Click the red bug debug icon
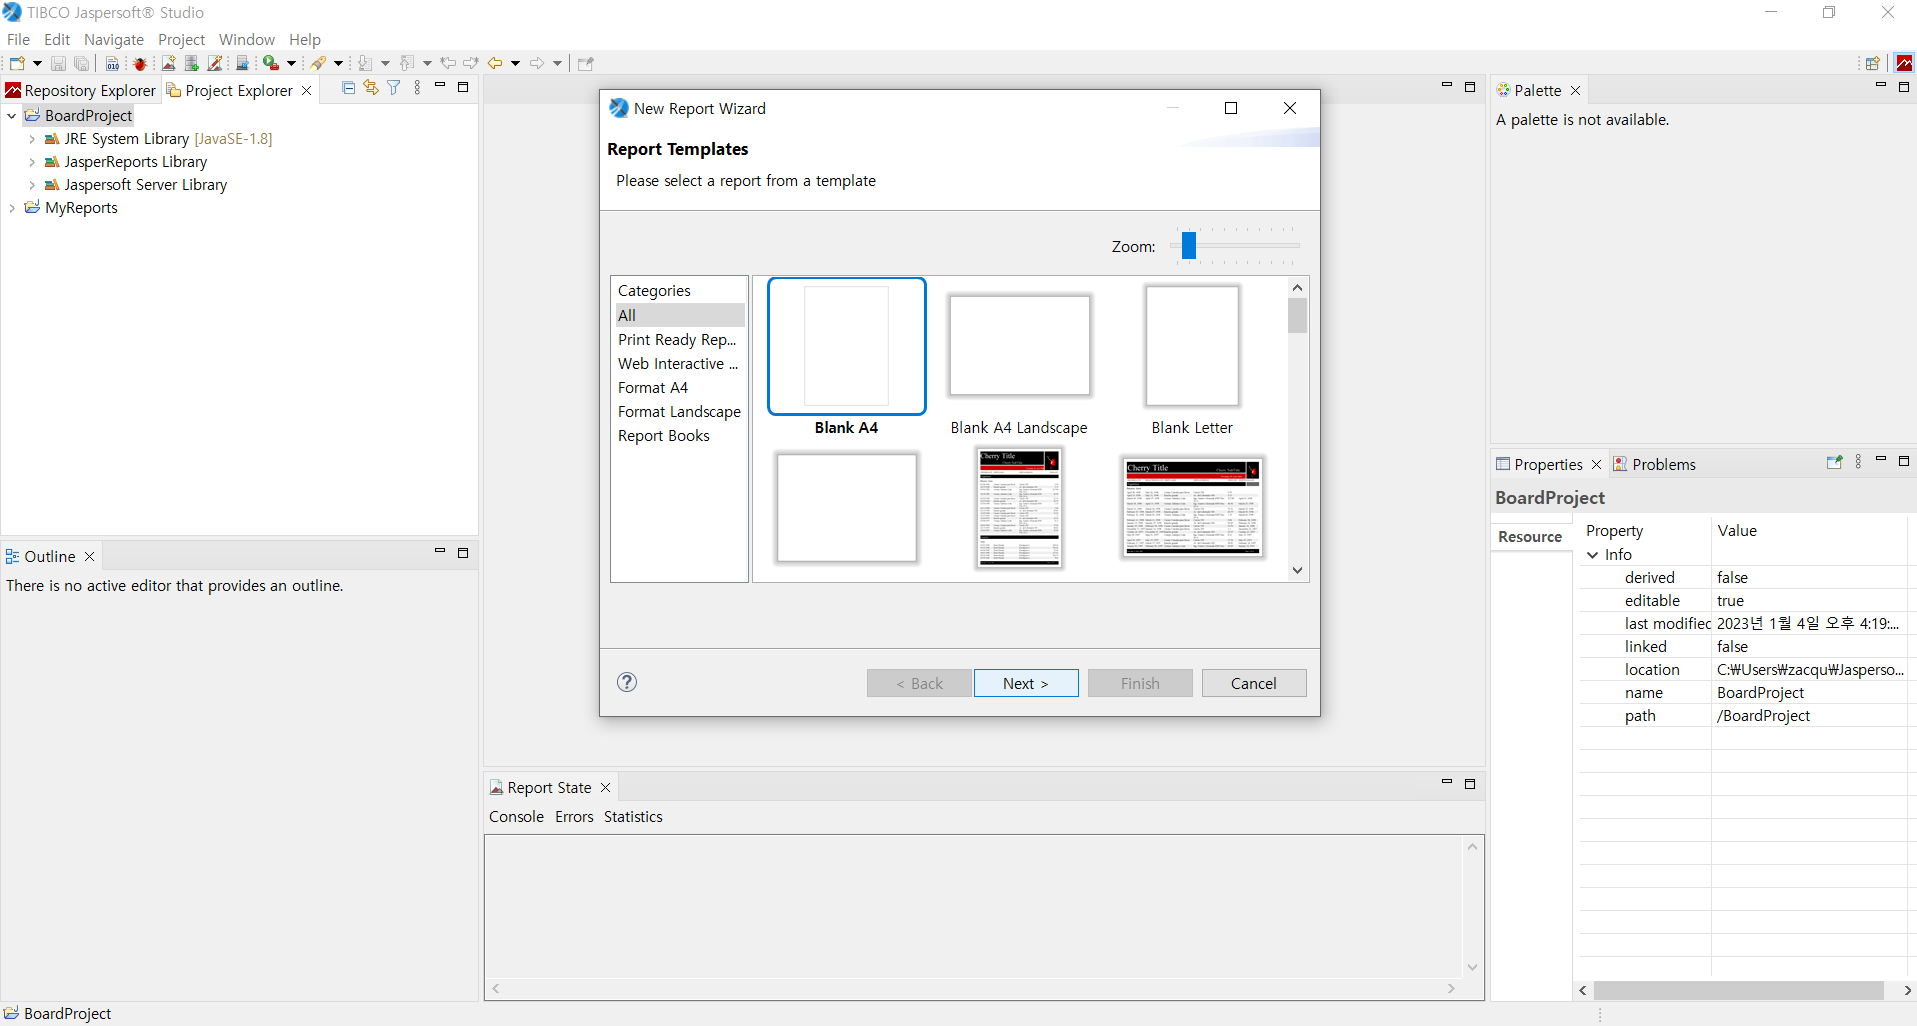The height and width of the screenshot is (1026, 1917). pyautogui.click(x=140, y=63)
